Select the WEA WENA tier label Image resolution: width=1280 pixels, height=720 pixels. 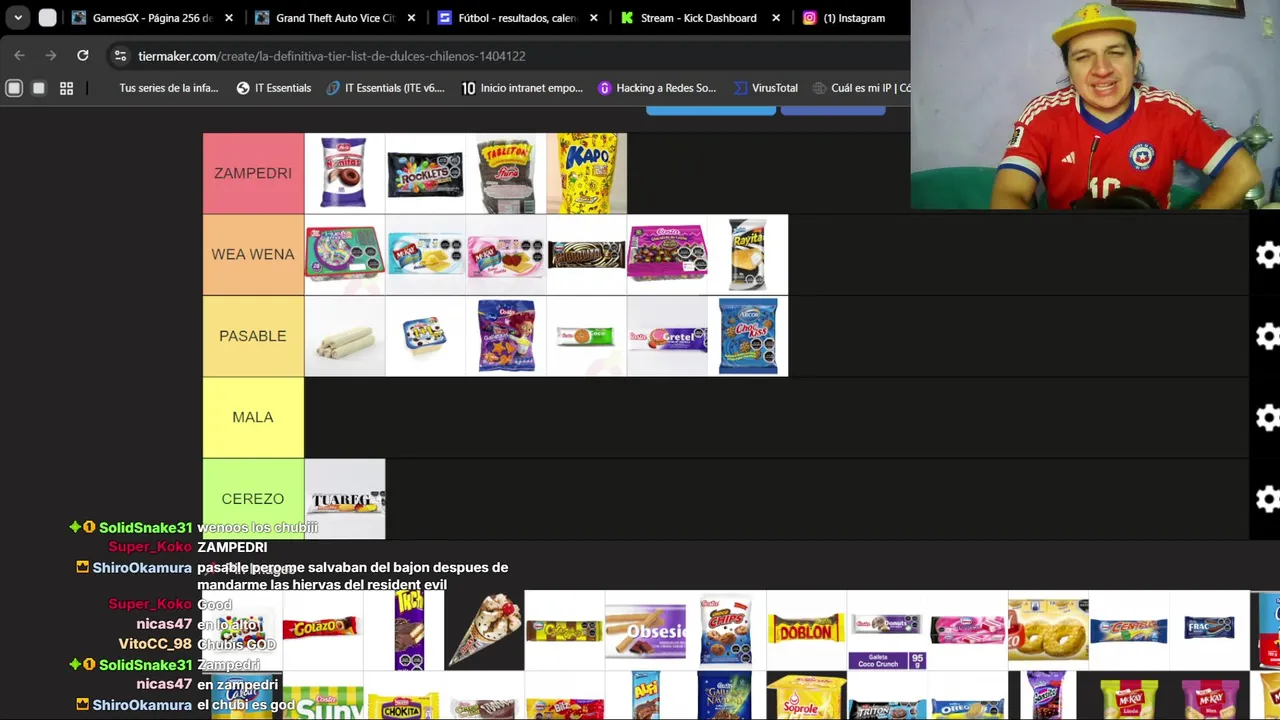(x=253, y=254)
